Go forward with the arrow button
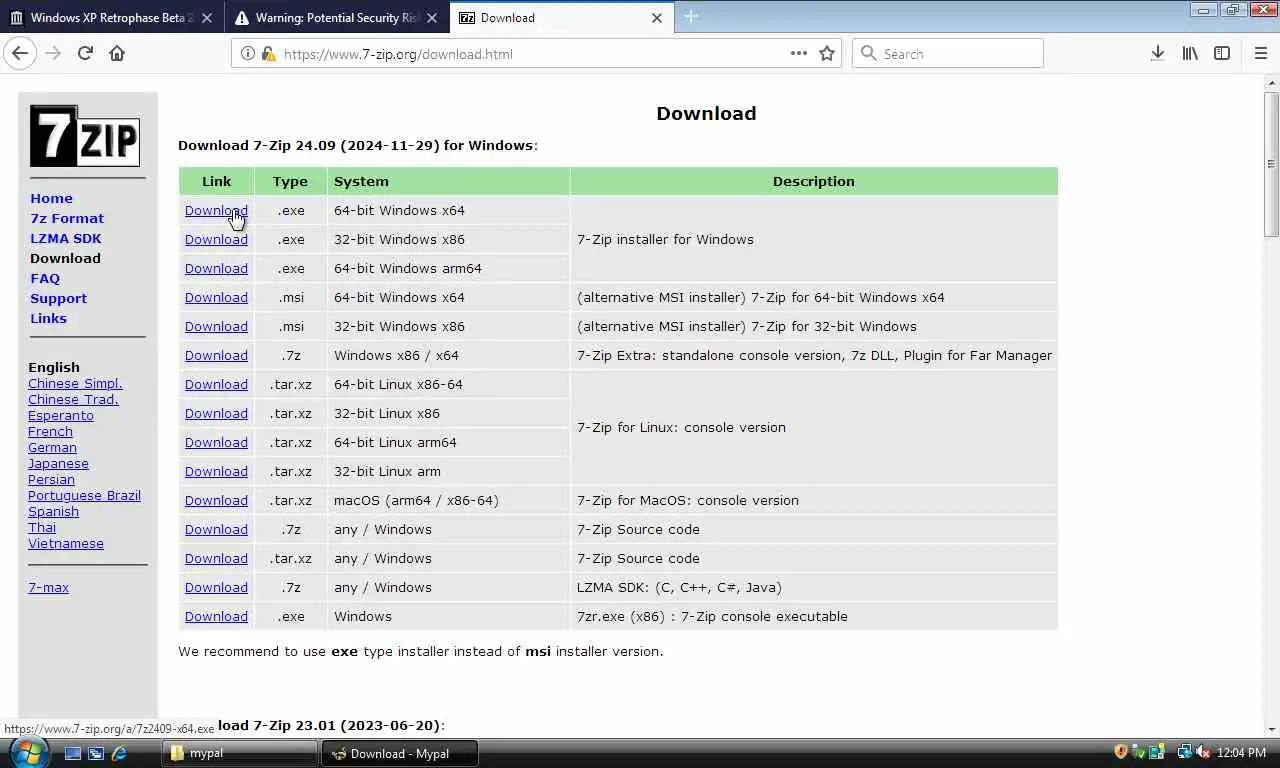1280x768 pixels. tap(53, 53)
